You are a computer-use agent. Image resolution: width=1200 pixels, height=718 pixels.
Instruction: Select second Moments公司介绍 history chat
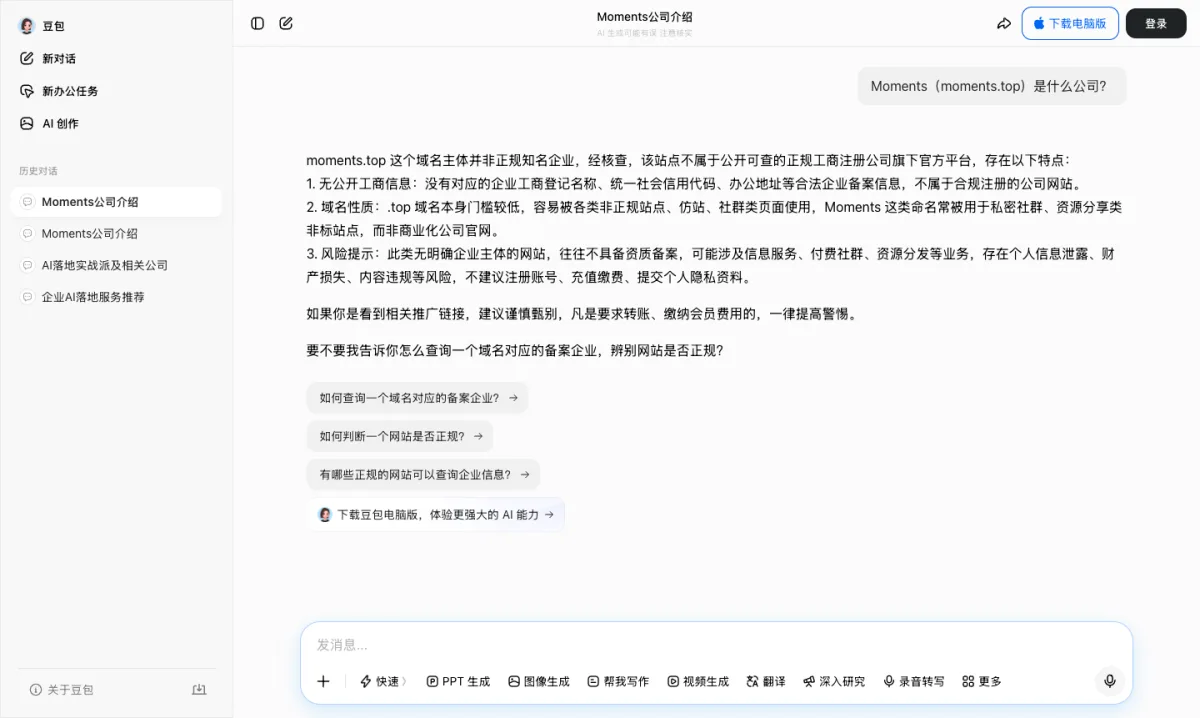116,234
